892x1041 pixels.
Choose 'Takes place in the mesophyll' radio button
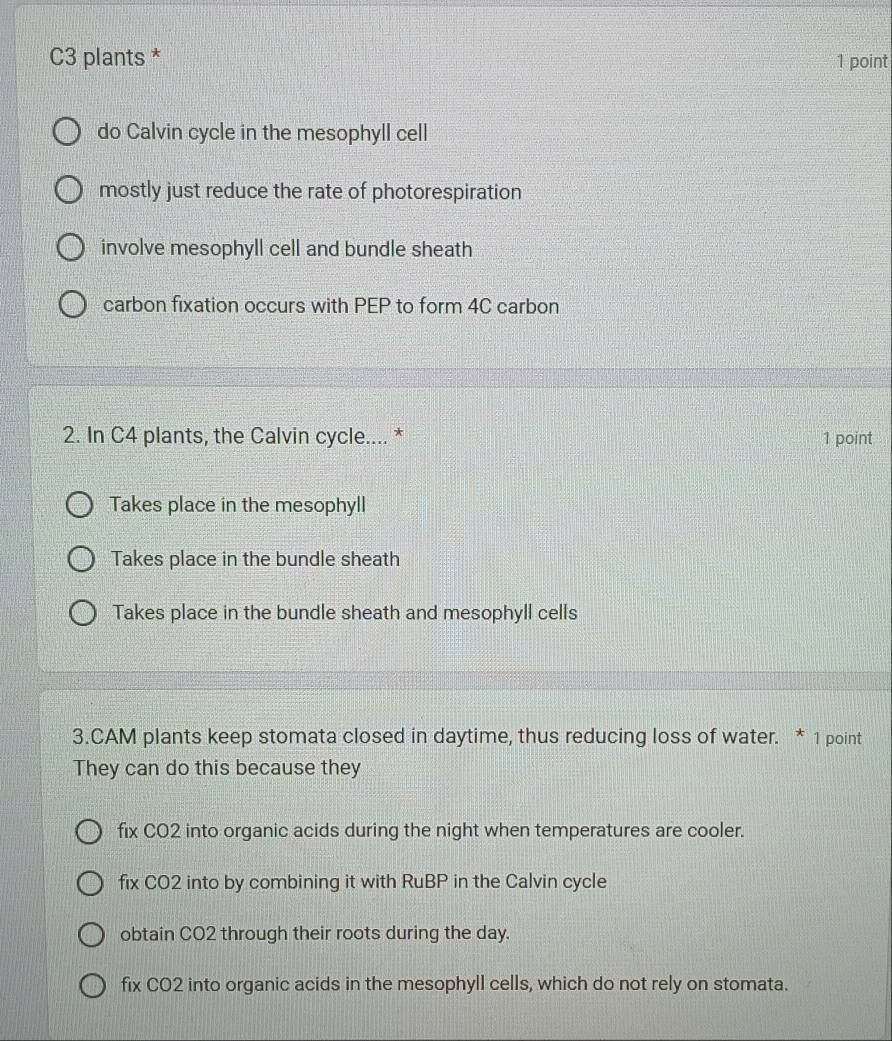(x=81, y=506)
